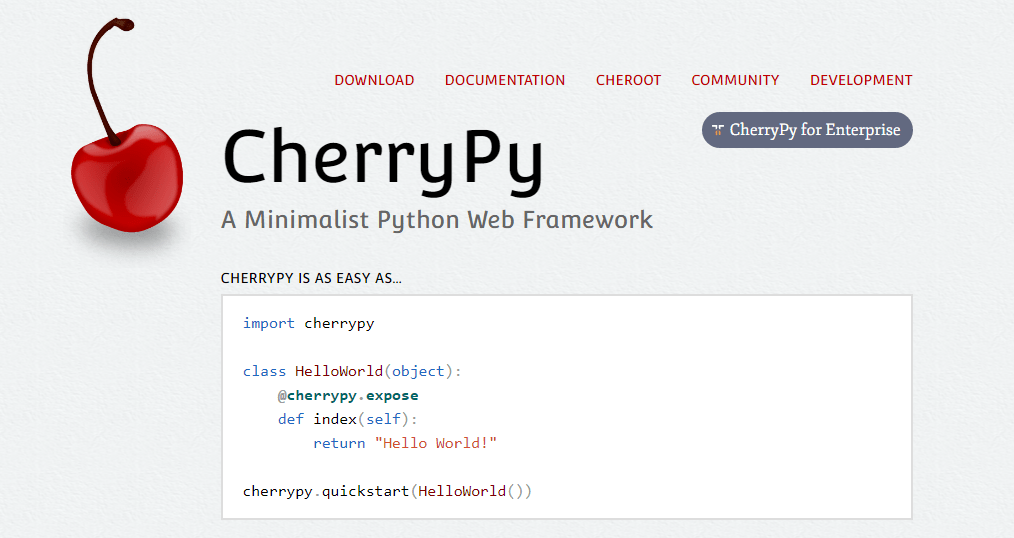
Task: Open the DOCUMENTATION navigation link
Action: [505, 80]
